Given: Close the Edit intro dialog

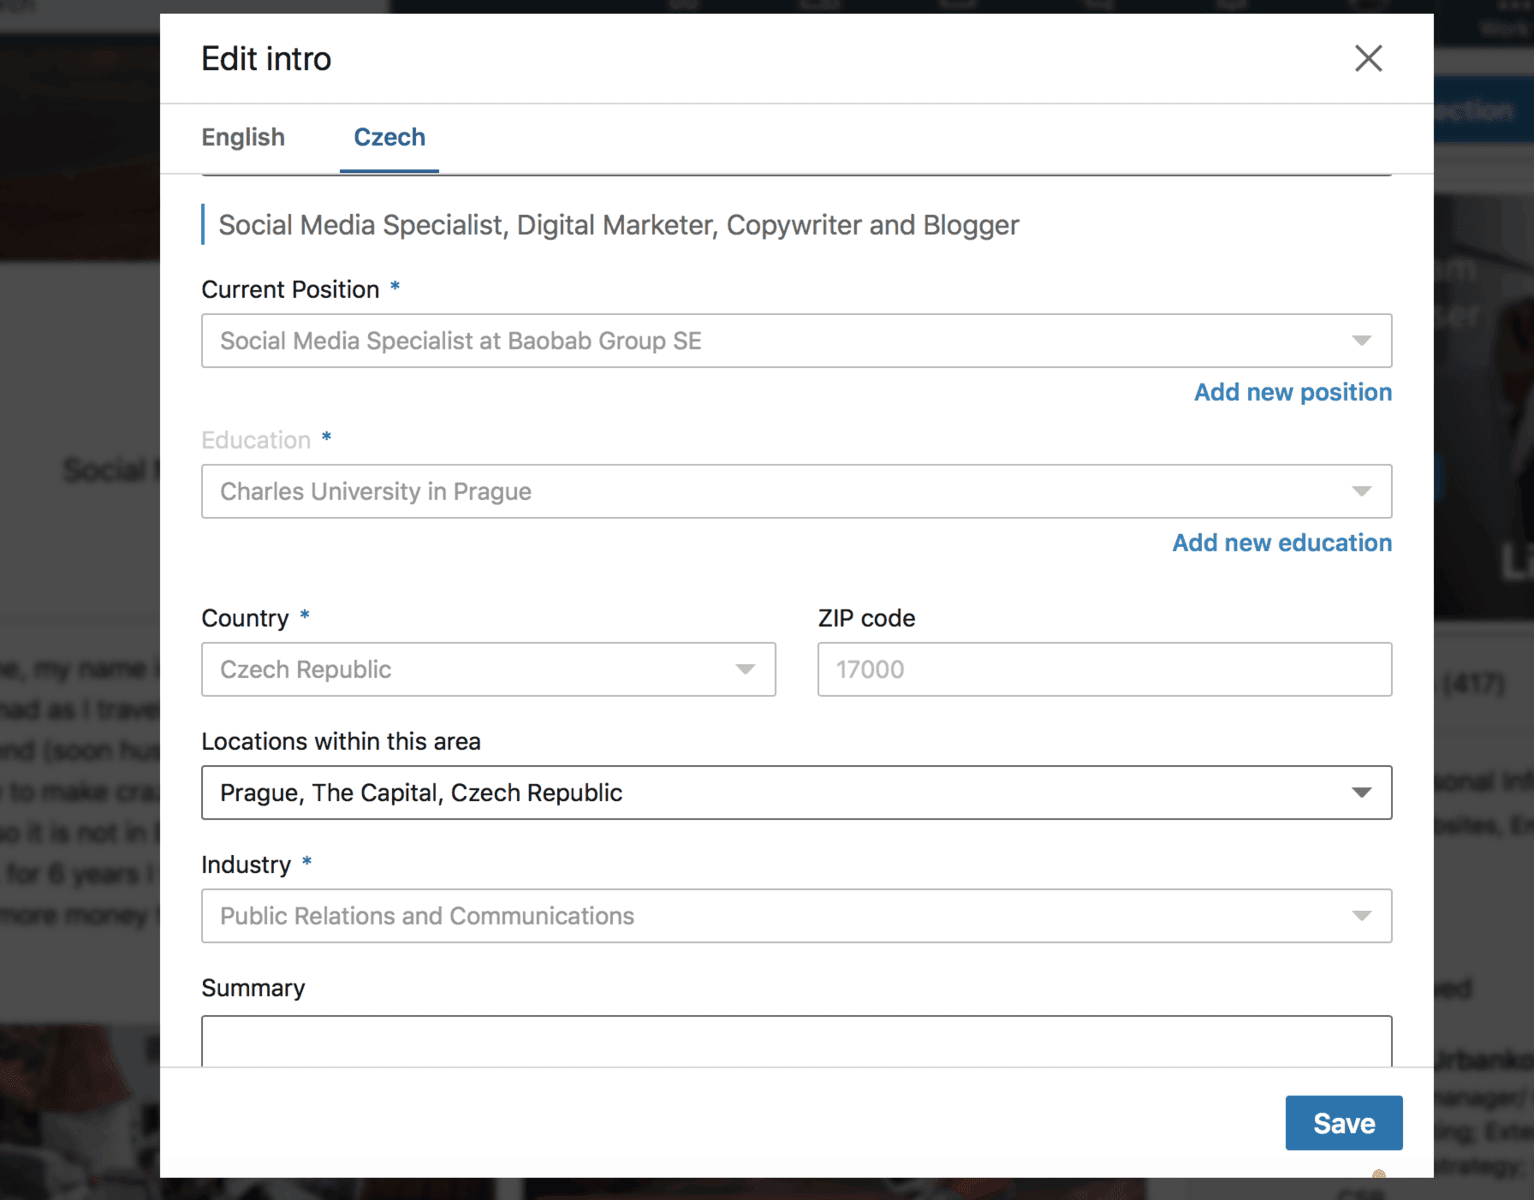Looking at the screenshot, I should point(1368,58).
